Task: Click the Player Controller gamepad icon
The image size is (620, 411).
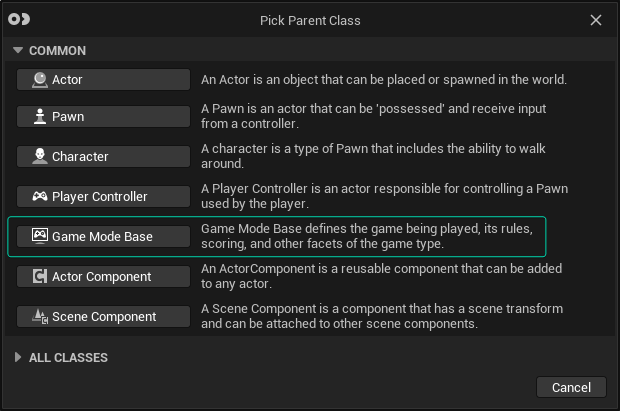Action: (40, 197)
